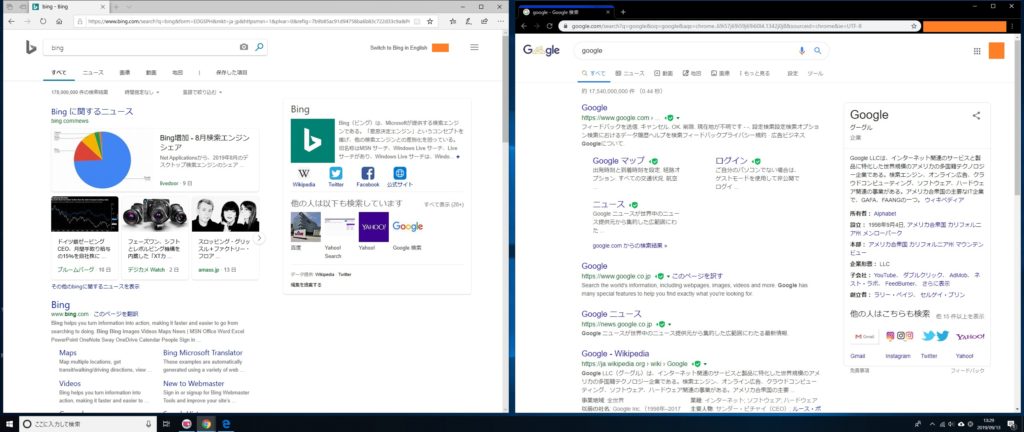Screen dimensions: 1024x432
Task: Open Gmail related search thumbnail
Action: click(x=865, y=336)
